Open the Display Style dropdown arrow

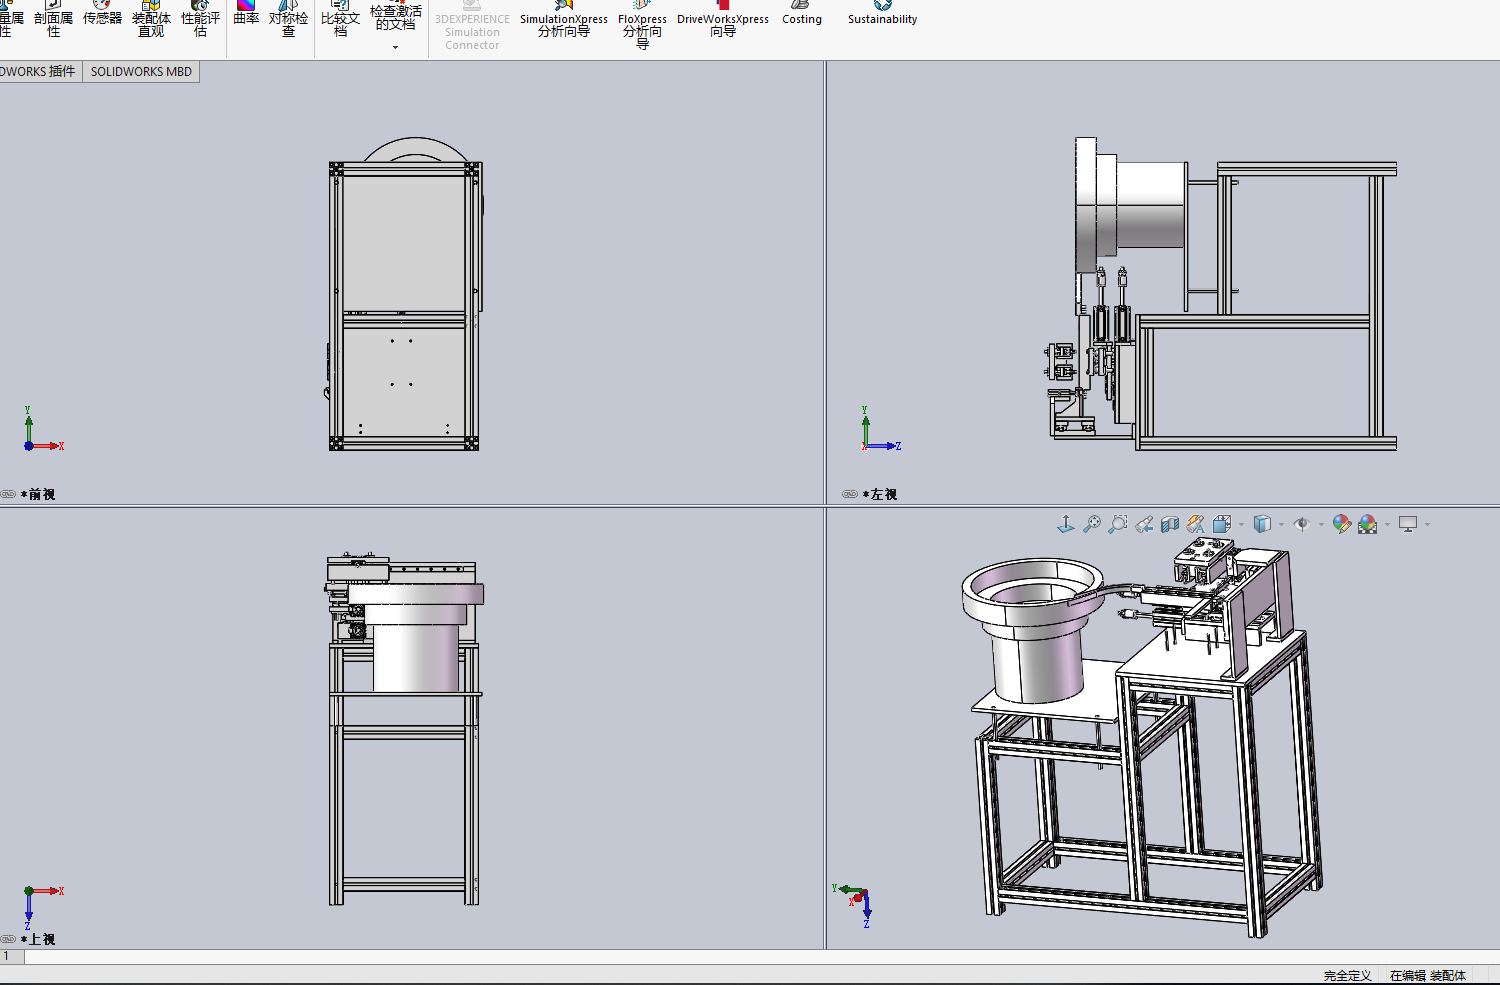(x=1281, y=525)
